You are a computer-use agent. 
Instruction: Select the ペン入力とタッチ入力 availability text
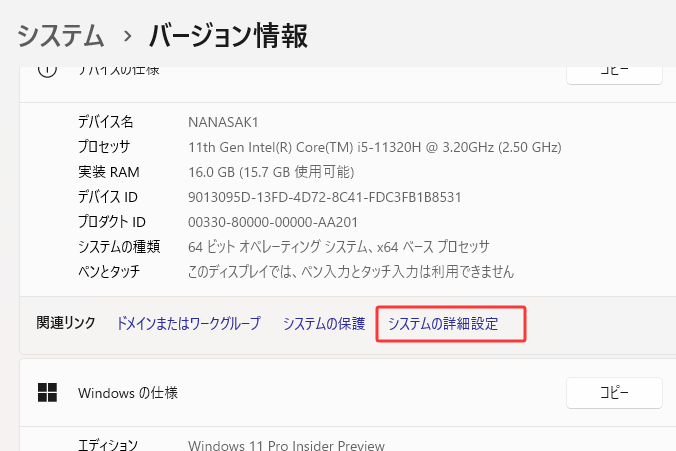[351, 272]
